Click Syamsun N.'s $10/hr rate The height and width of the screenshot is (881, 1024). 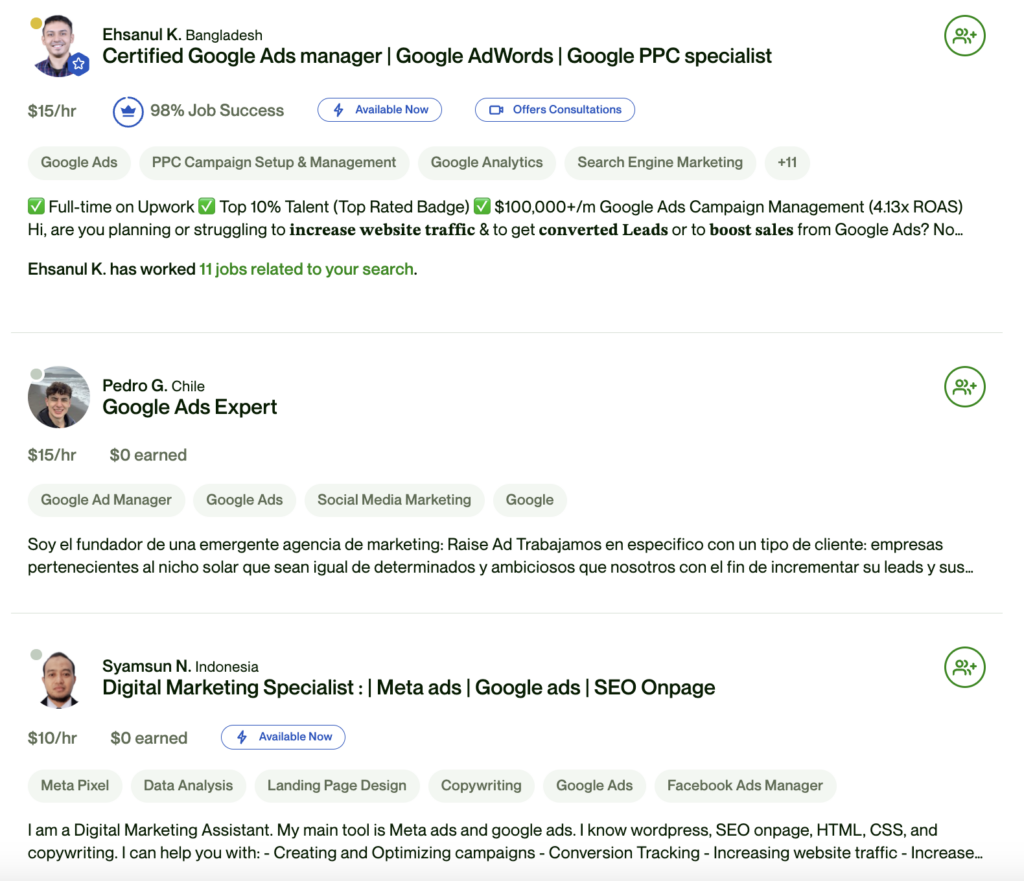click(x=52, y=738)
